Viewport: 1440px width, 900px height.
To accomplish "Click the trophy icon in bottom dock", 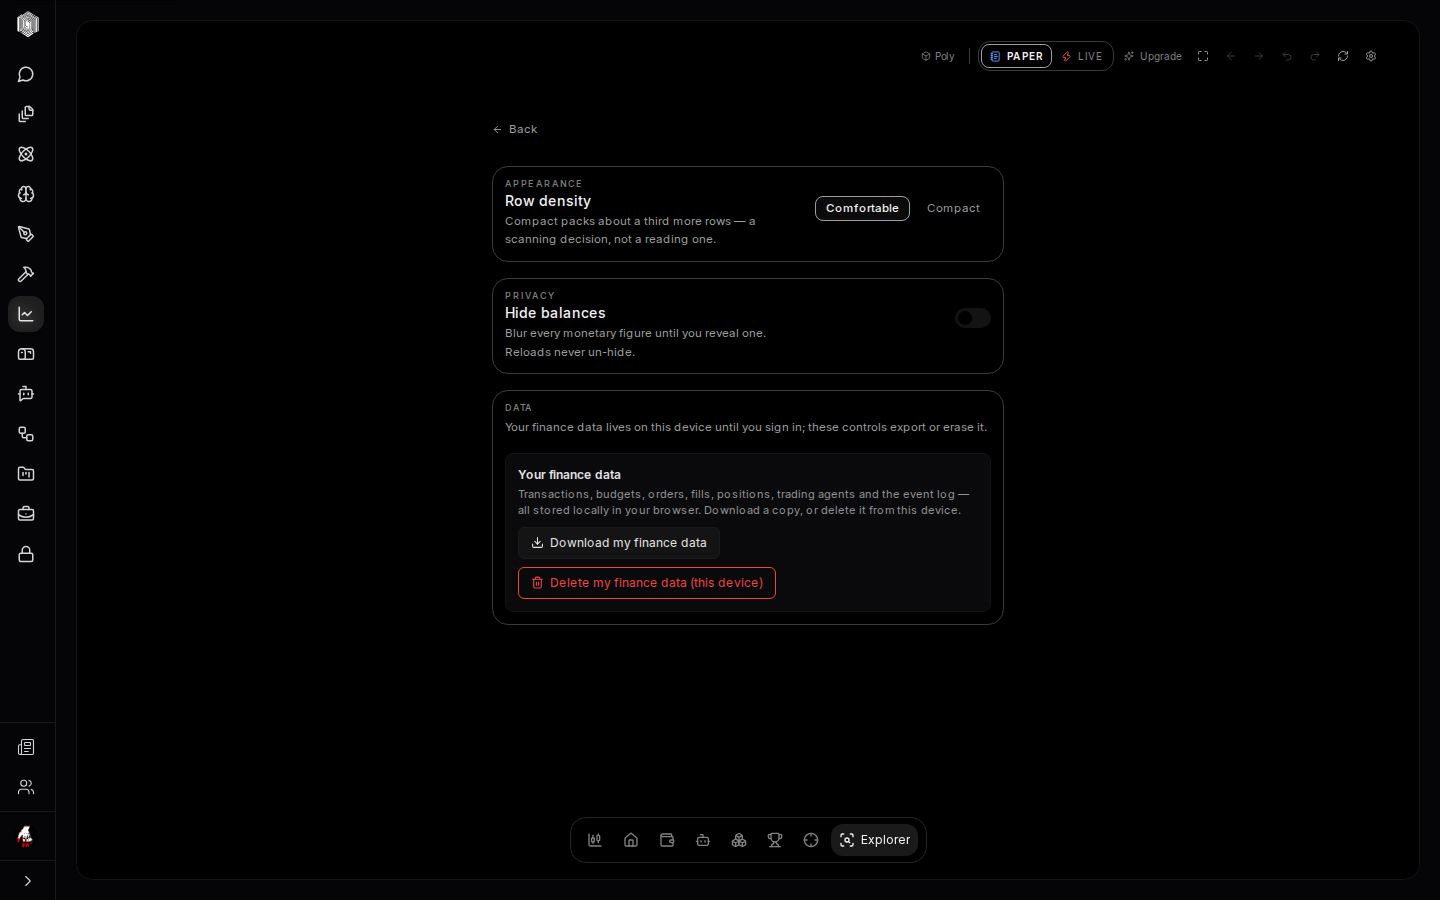I will (775, 840).
